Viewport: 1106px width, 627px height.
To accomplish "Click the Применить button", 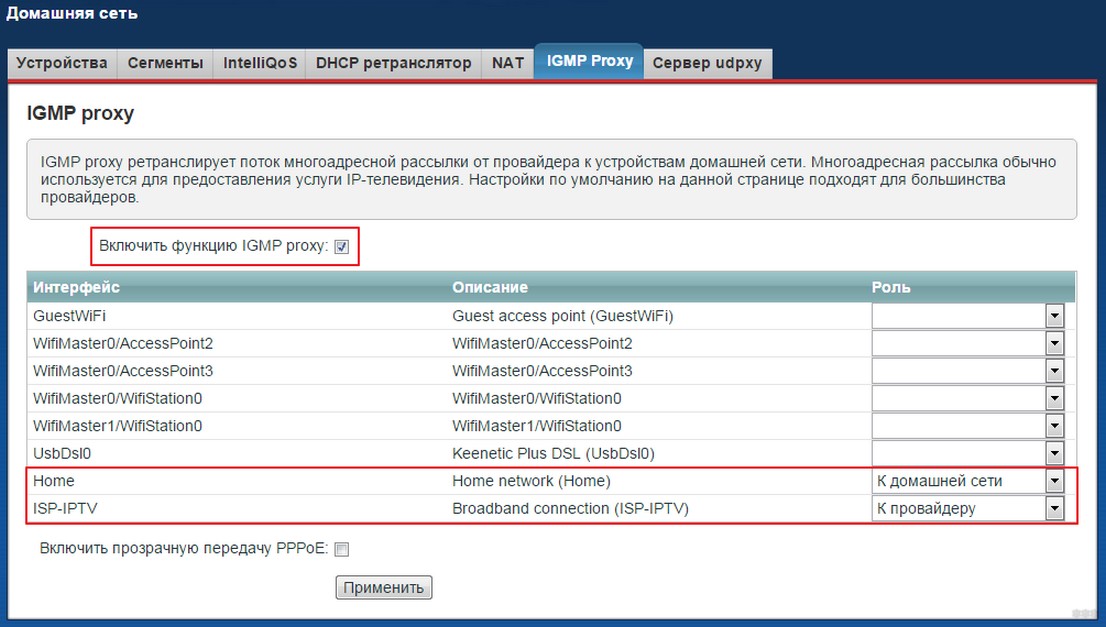I will (384, 588).
